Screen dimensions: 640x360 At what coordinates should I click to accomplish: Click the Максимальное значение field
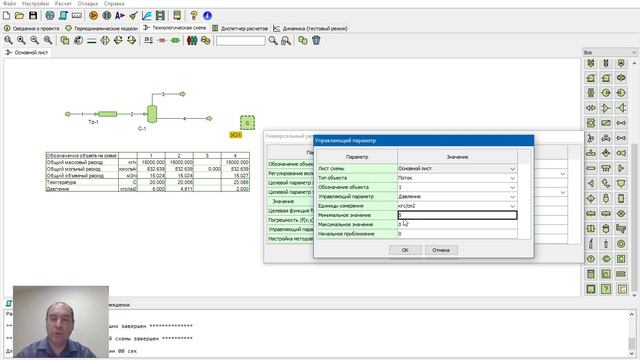tap(457, 224)
